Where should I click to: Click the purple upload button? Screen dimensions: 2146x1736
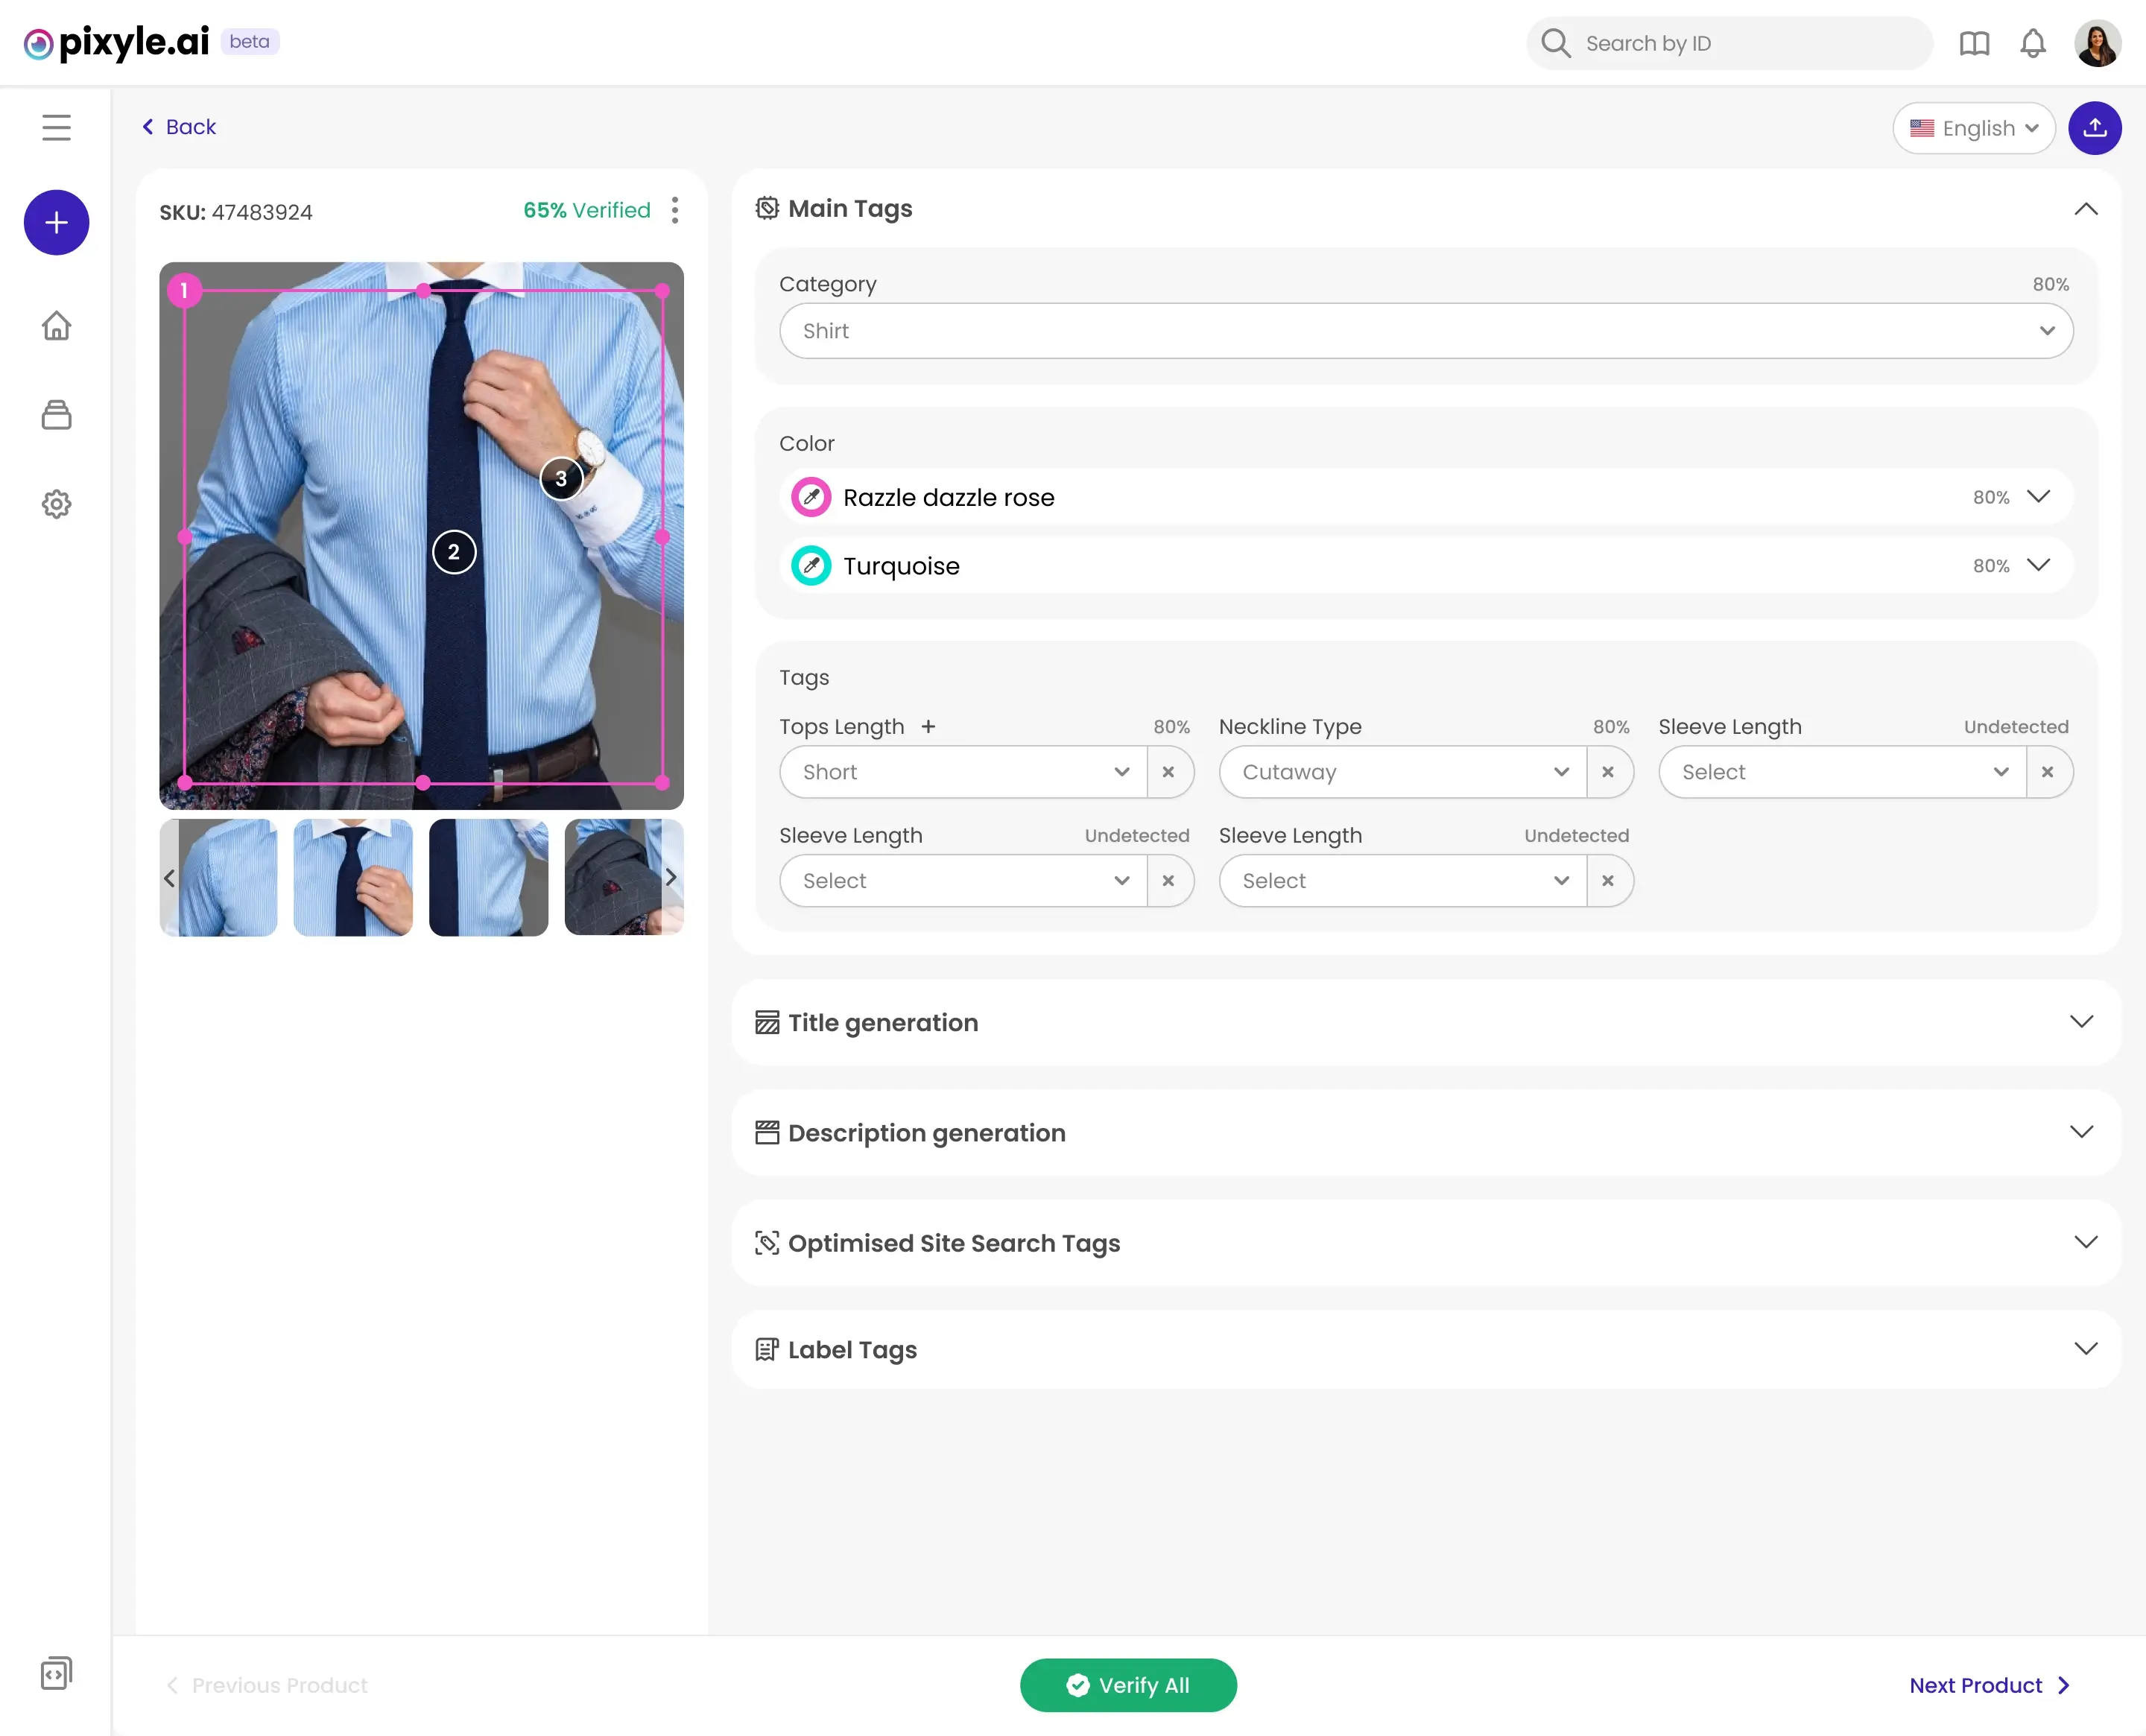click(2095, 128)
